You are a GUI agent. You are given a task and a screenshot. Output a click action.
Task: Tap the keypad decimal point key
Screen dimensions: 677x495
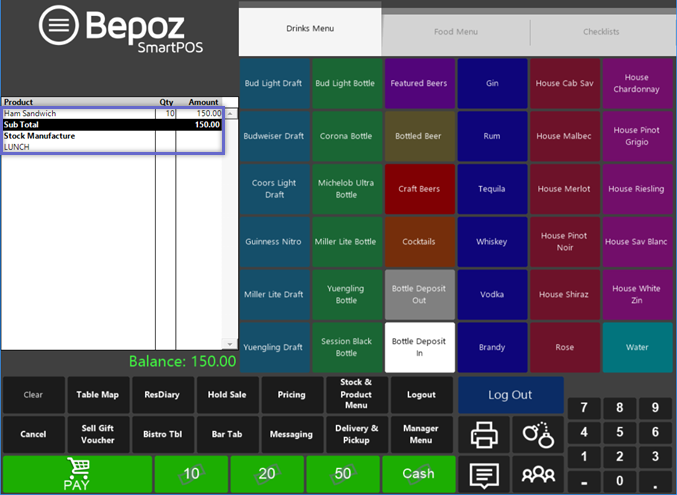(655, 481)
